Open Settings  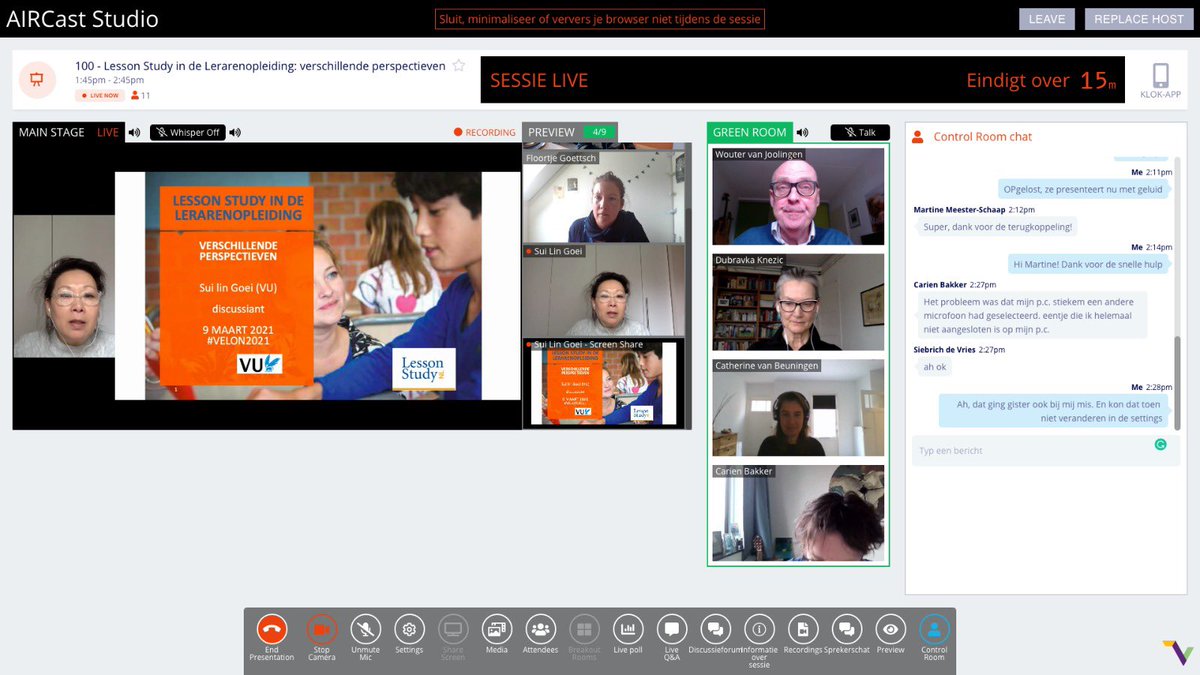click(409, 631)
